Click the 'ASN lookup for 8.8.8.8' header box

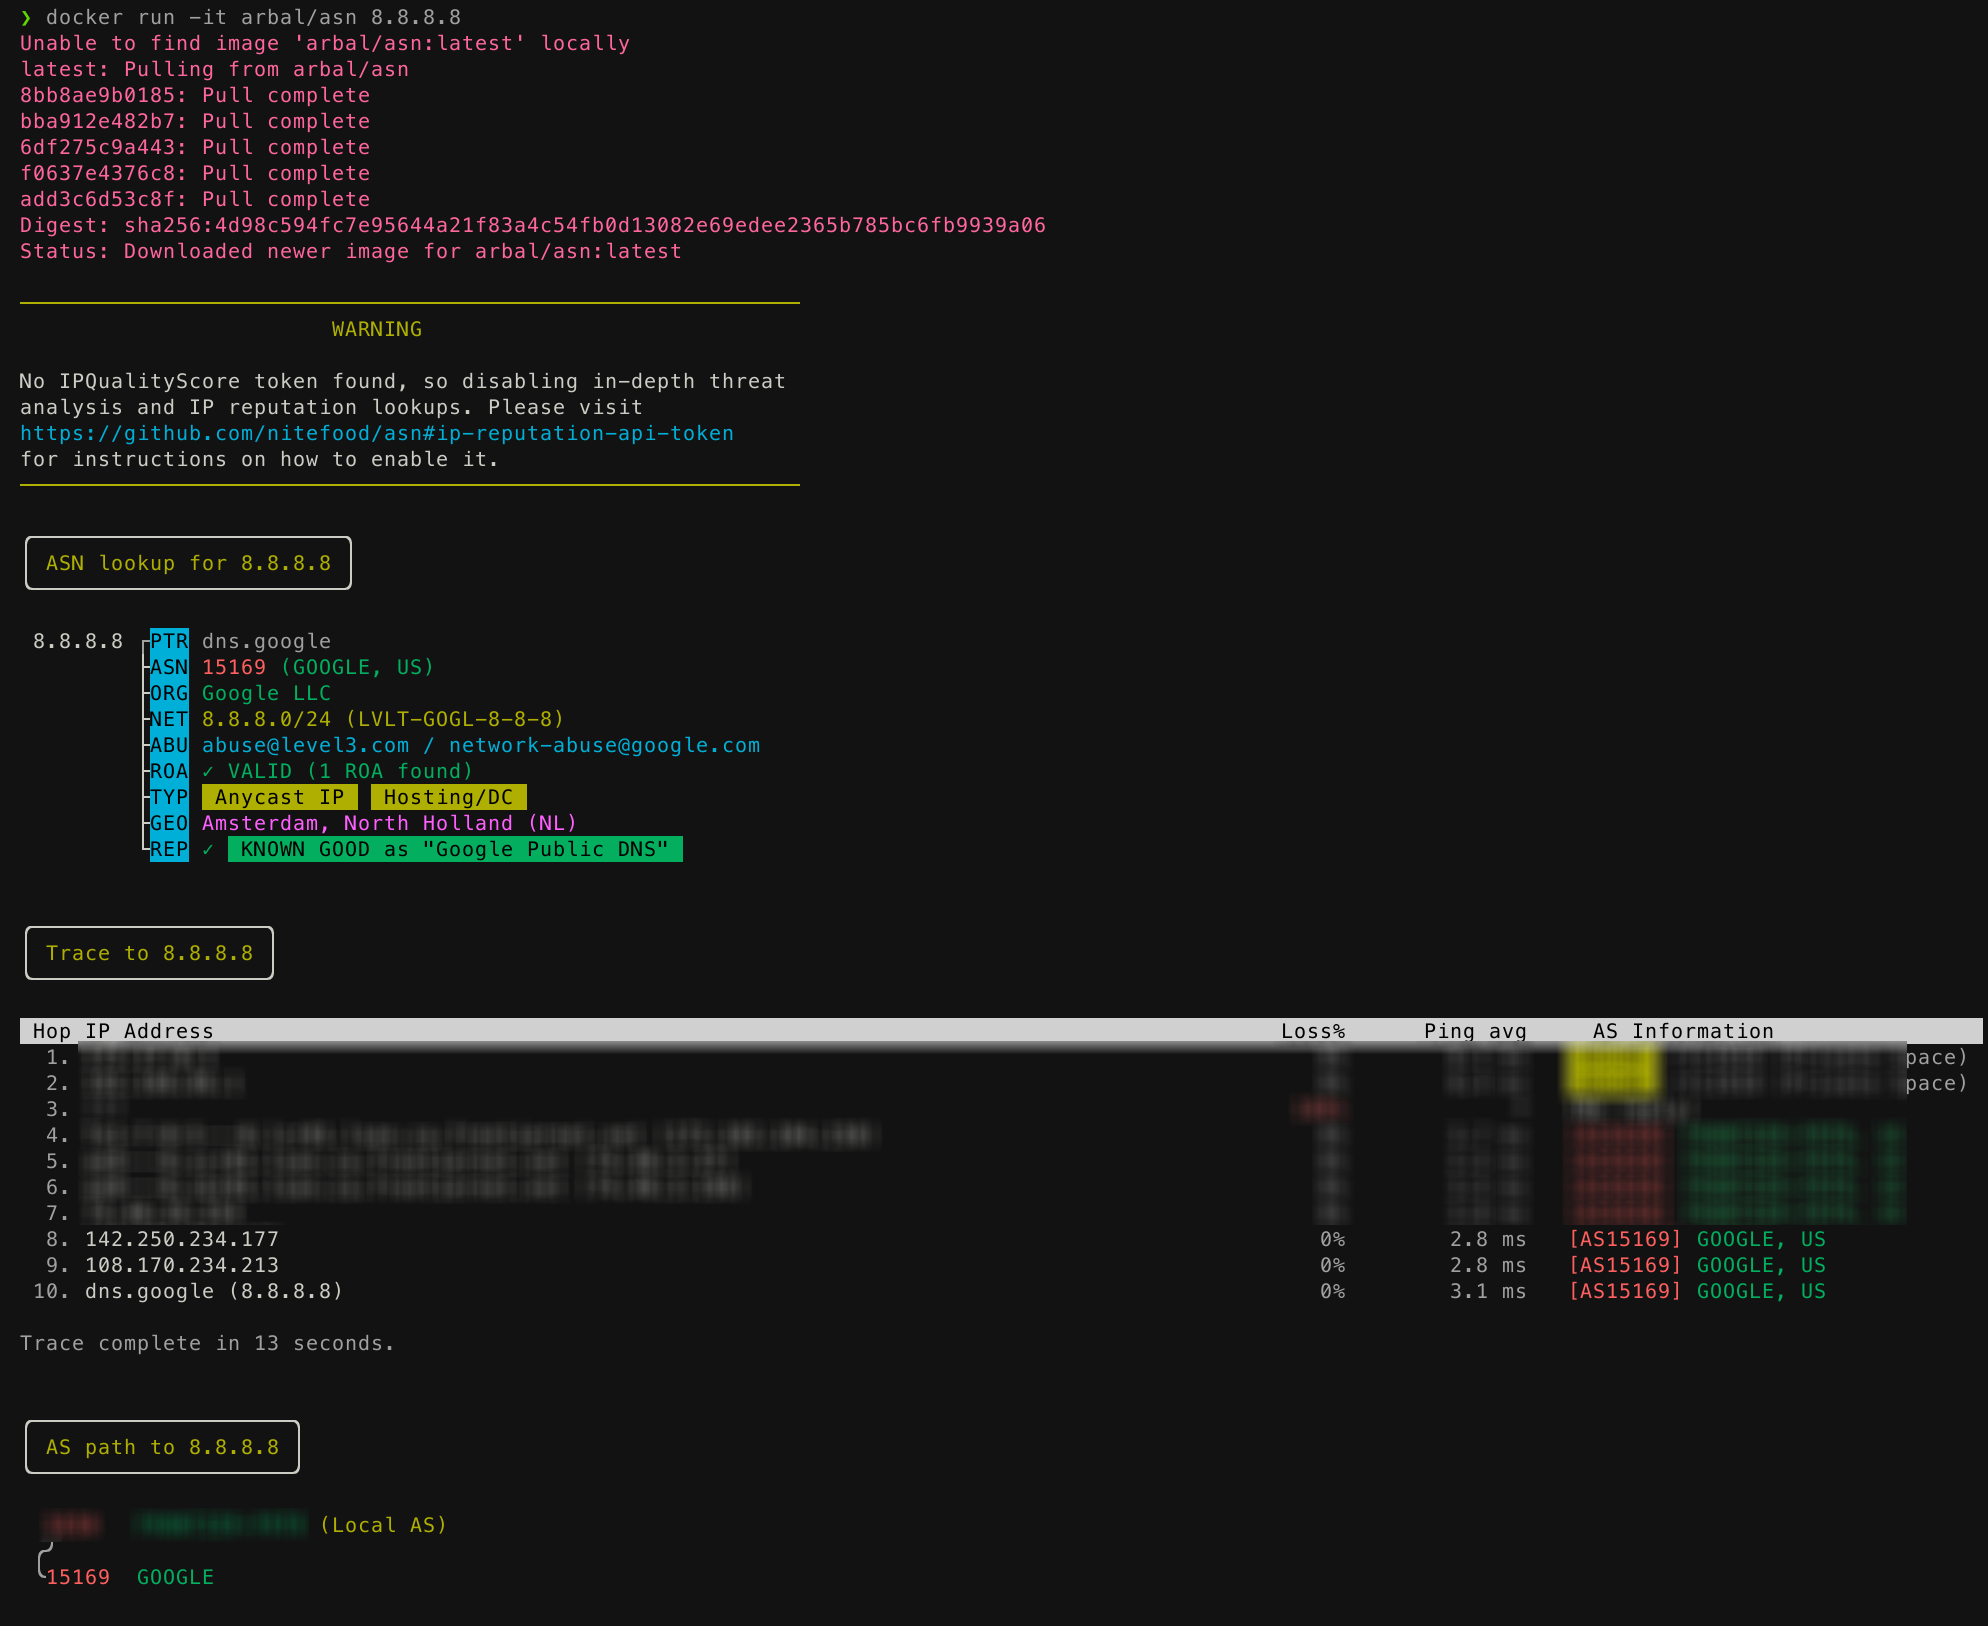coord(188,563)
